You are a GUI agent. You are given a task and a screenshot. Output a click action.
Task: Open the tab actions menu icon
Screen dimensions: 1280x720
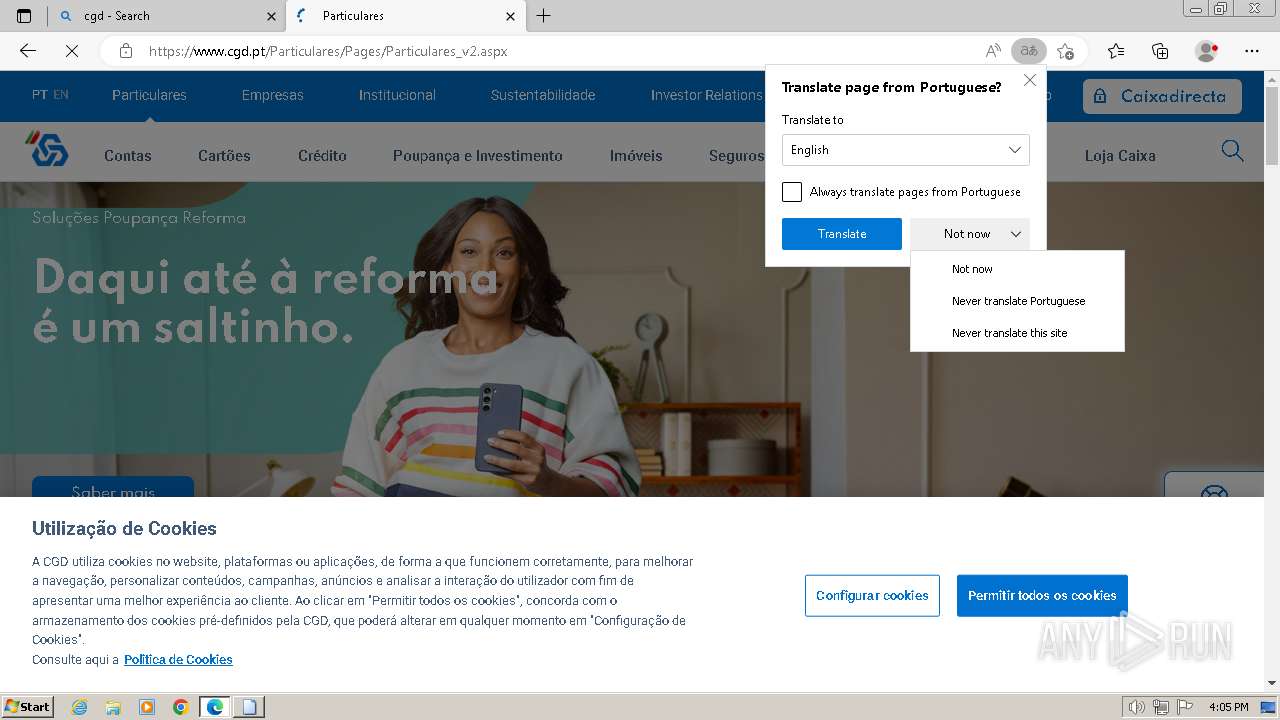pos(24,16)
